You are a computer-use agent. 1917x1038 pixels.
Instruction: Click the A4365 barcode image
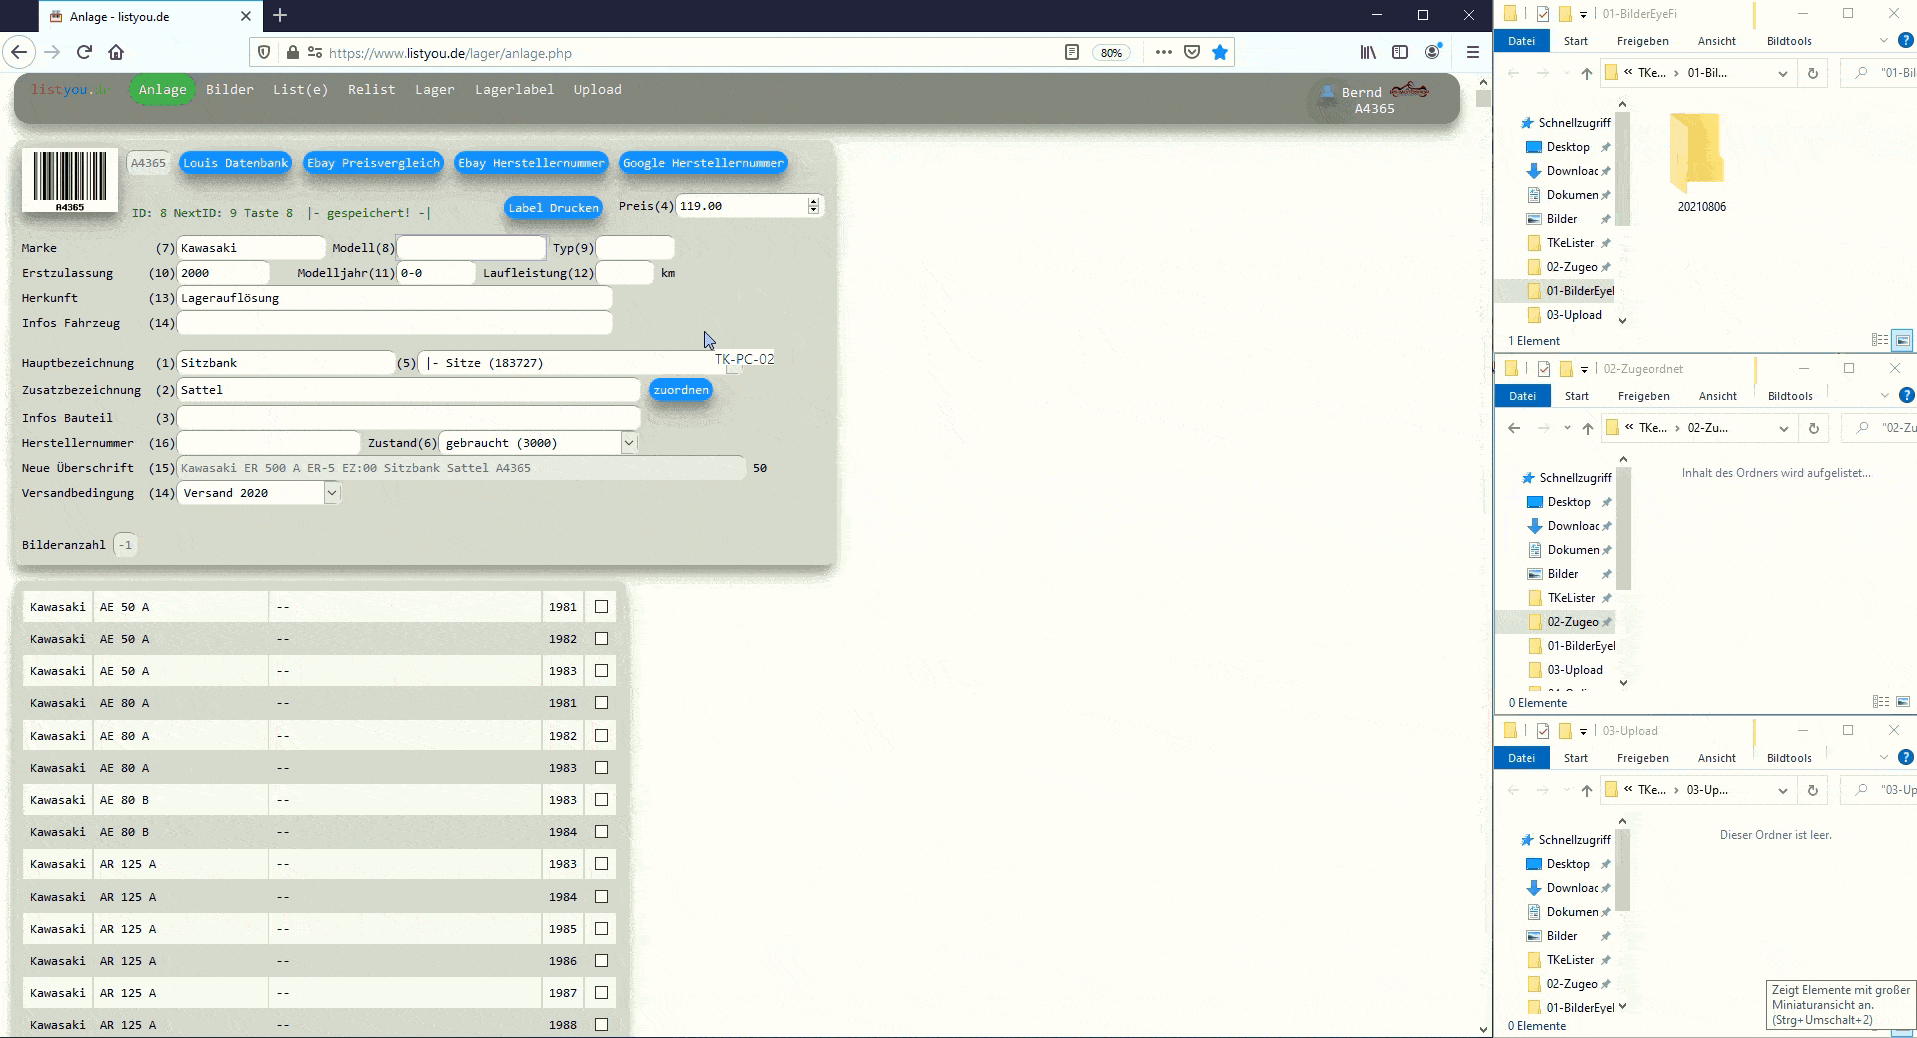click(70, 180)
